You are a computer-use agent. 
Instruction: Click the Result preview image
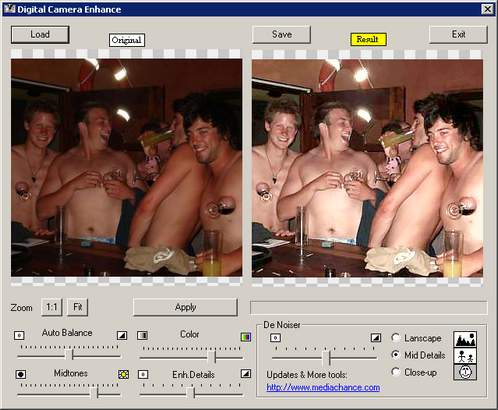[367, 168]
